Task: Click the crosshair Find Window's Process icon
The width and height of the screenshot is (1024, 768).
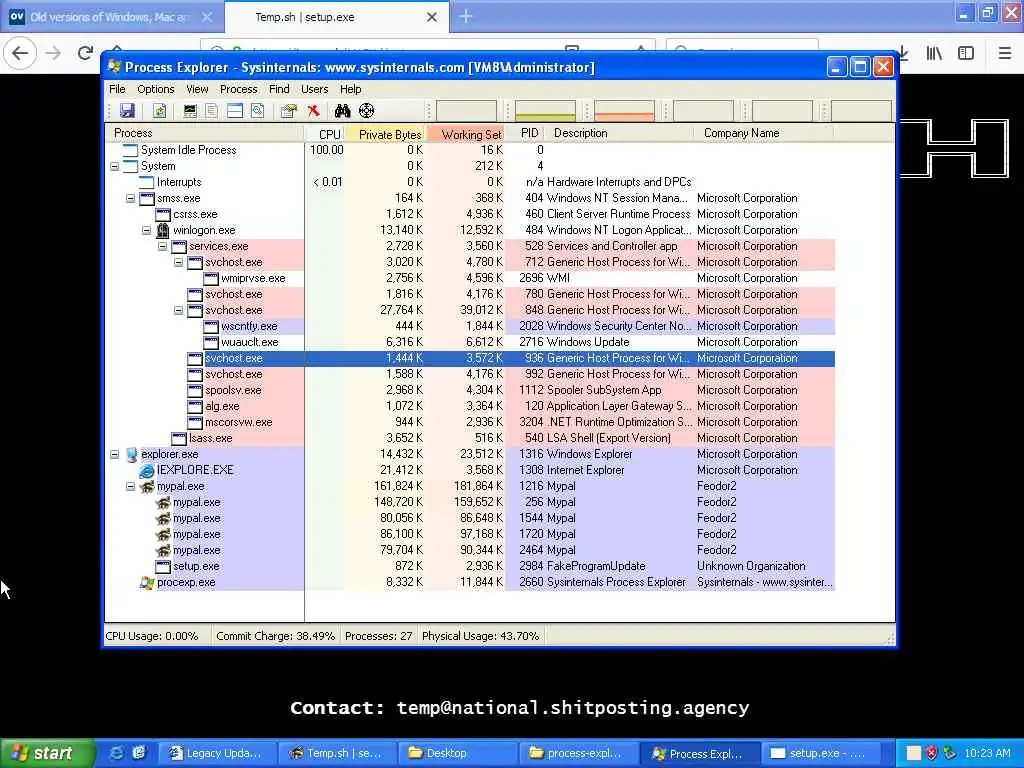Action: [x=366, y=111]
